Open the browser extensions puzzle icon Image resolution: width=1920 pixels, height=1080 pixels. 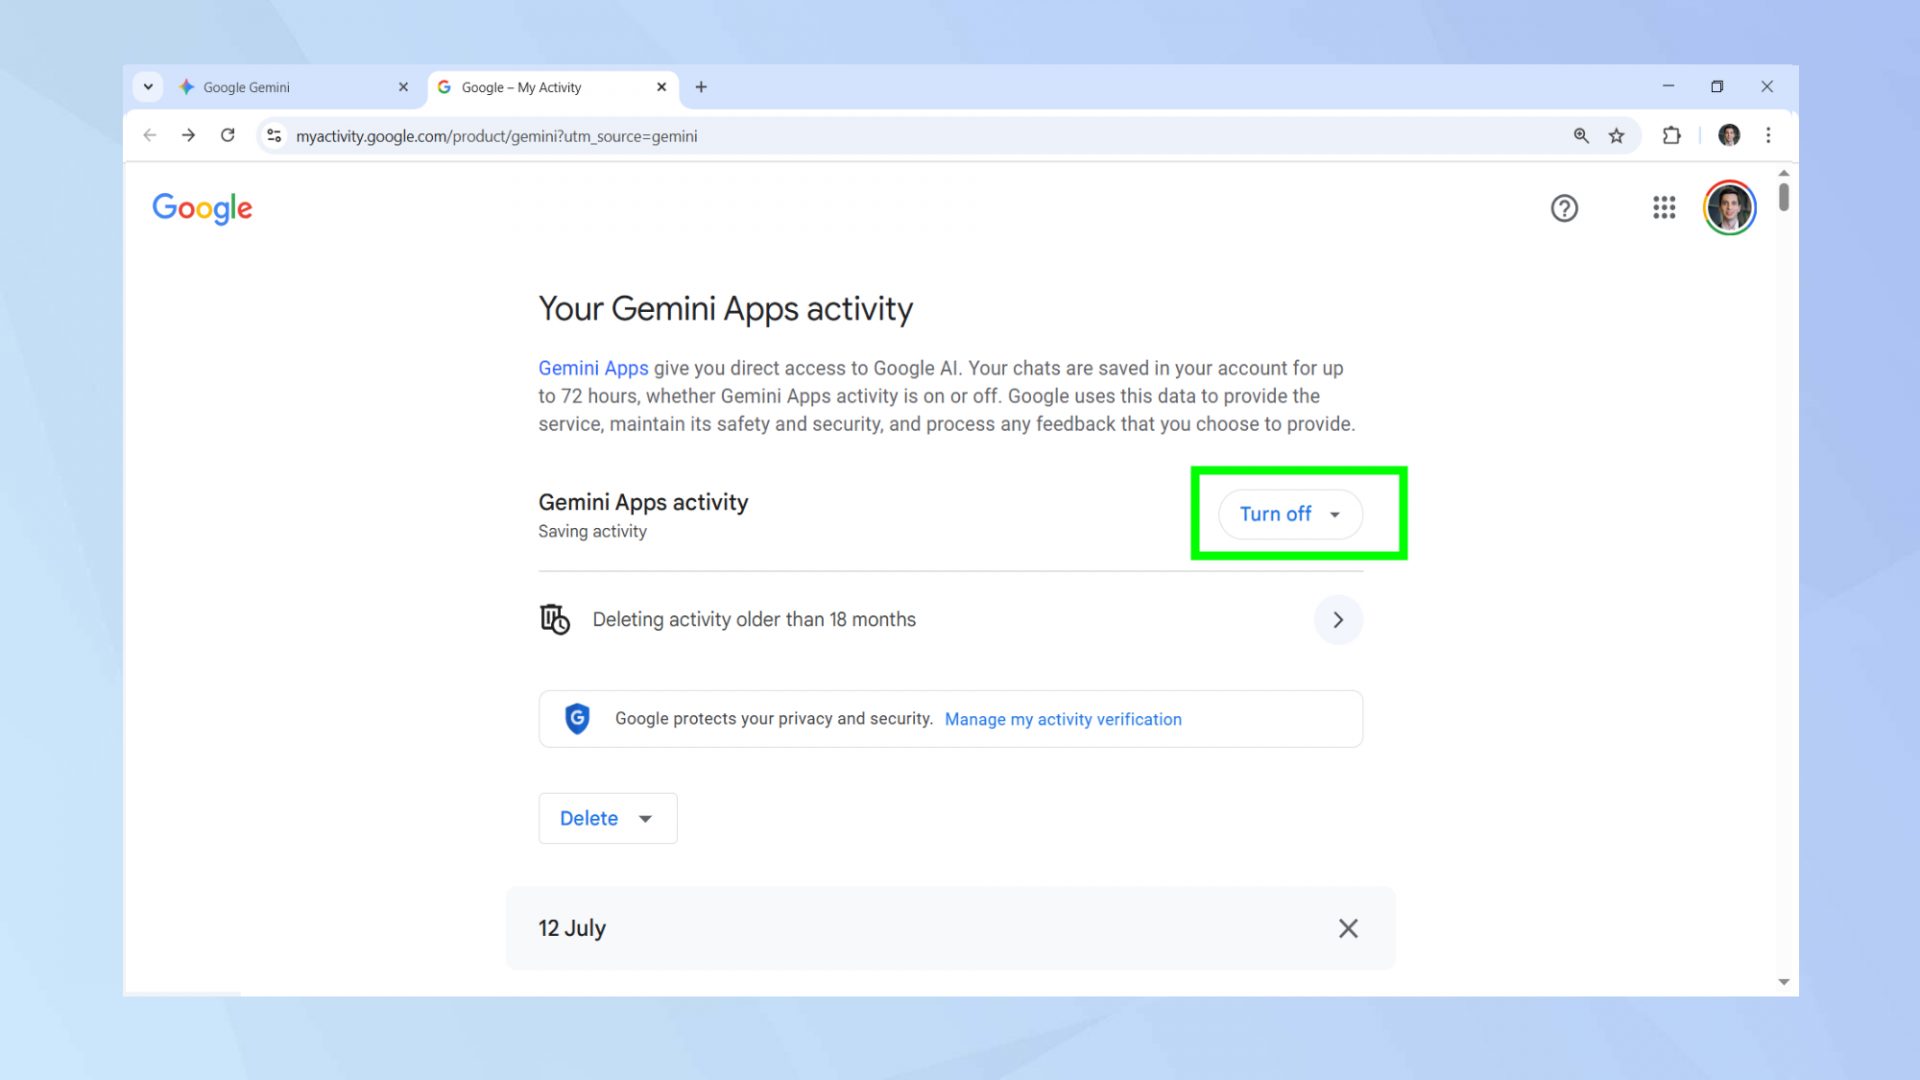coord(1671,136)
